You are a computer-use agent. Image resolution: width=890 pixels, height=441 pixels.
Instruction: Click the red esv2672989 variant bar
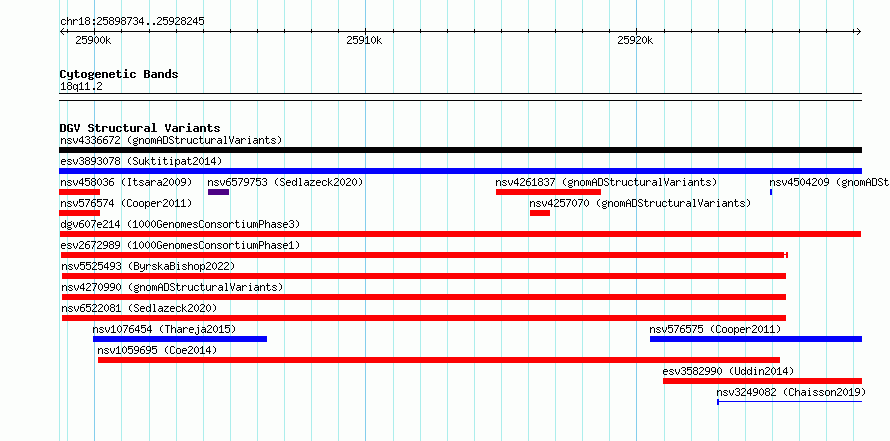[x=423, y=255]
